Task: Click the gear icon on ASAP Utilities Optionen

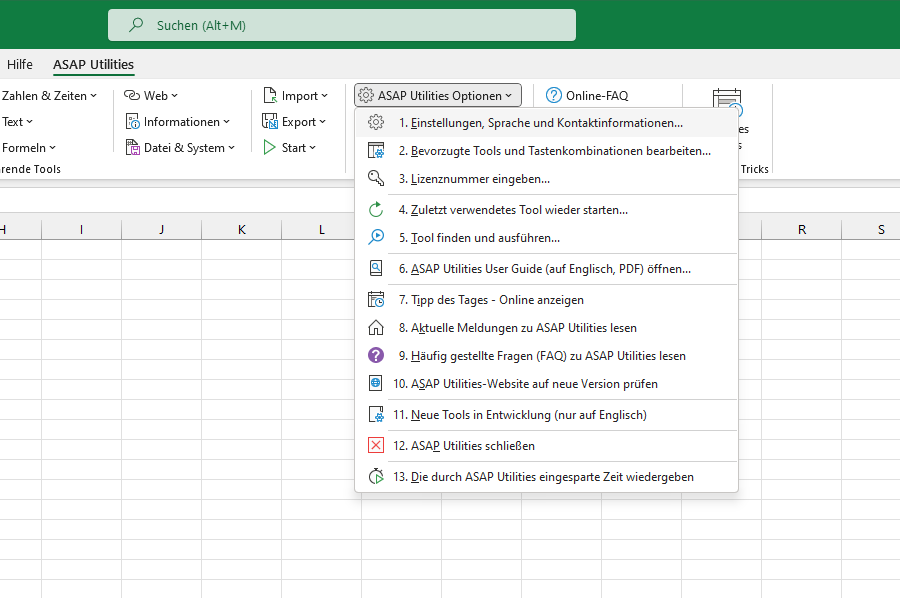Action: point(366,95)
